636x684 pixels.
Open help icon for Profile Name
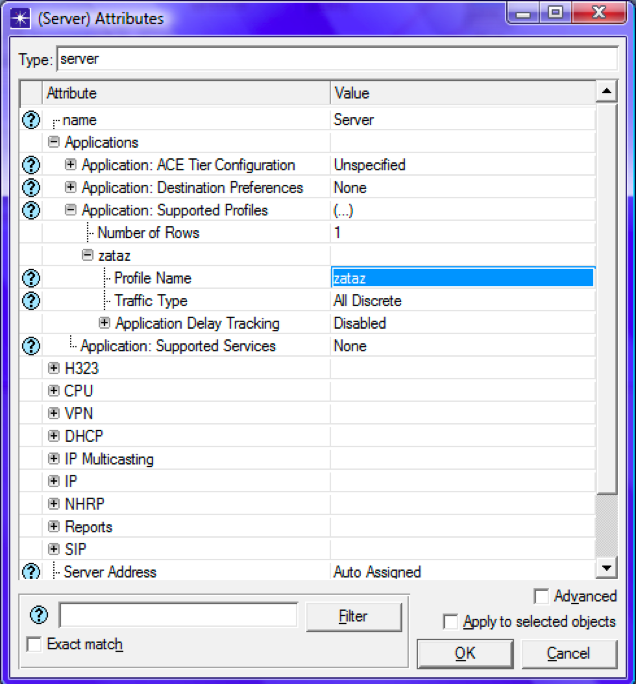[31, 278]
